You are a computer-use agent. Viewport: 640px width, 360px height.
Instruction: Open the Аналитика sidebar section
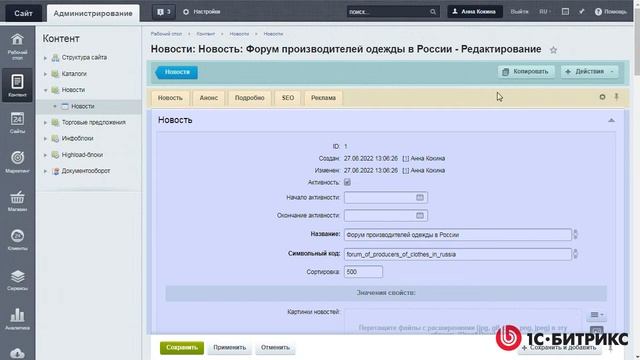point(17,319)
